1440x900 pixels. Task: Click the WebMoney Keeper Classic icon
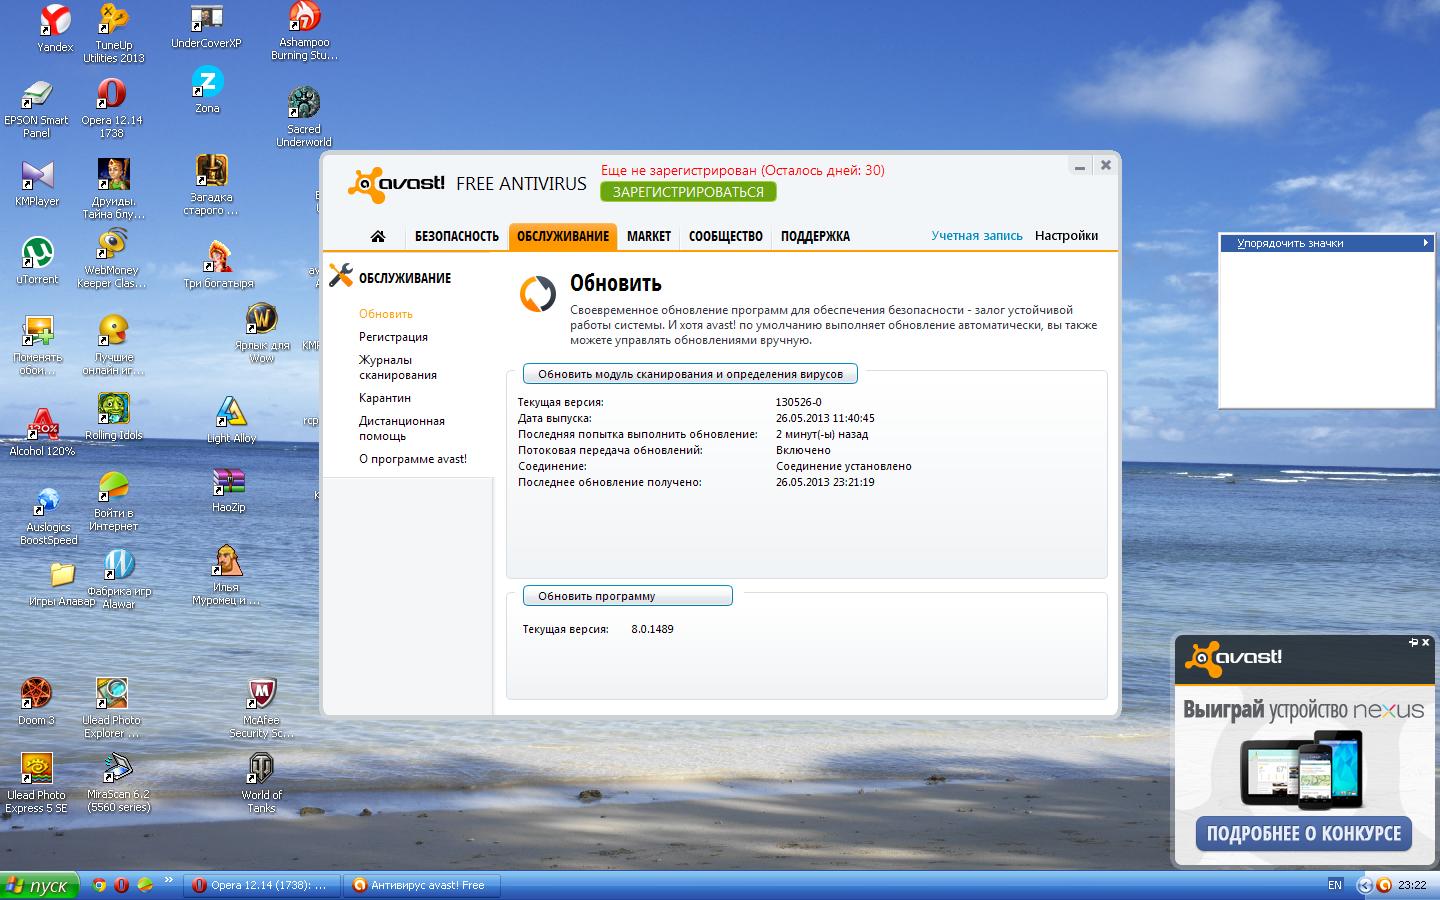coord(112,259)
